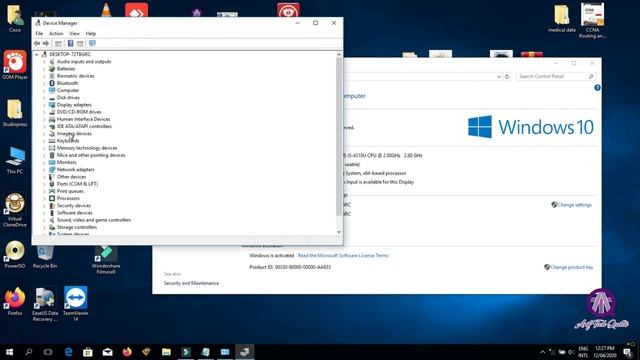Click refresh button in System address bar
The image size is (640, 360).
[x=507, y=76]
